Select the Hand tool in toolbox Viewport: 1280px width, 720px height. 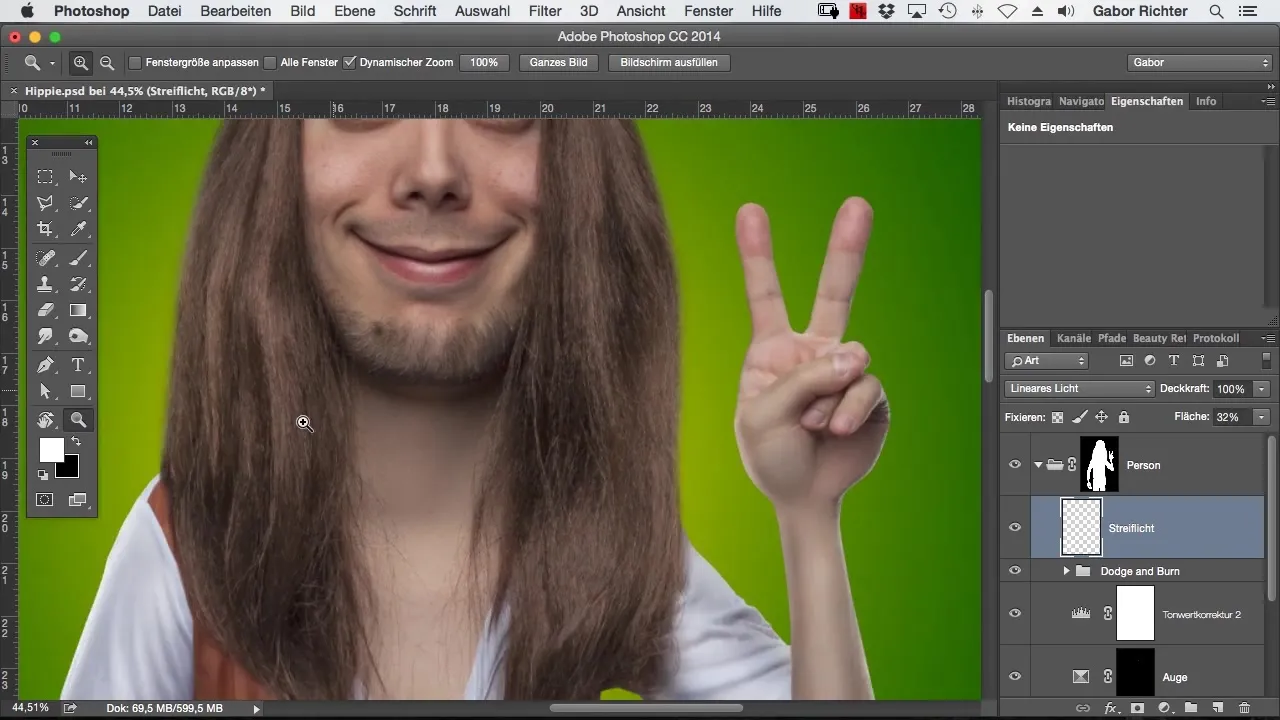pos(46,420)
